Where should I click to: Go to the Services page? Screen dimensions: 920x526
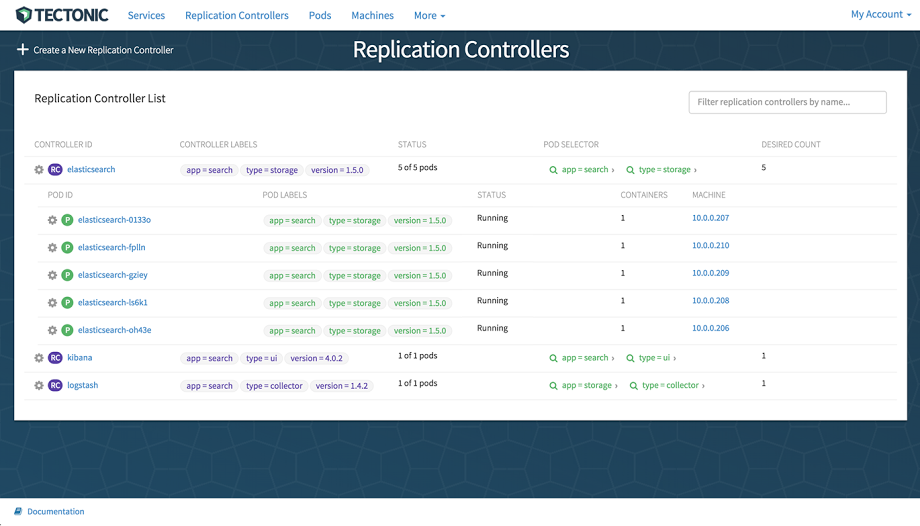click(146, 15)
